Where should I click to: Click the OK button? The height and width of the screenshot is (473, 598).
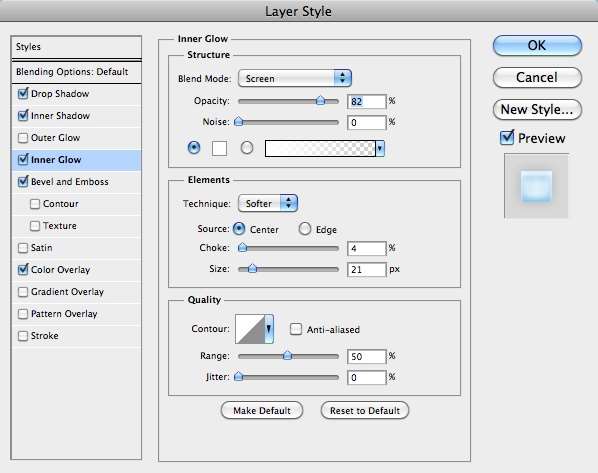coord(537,45)
